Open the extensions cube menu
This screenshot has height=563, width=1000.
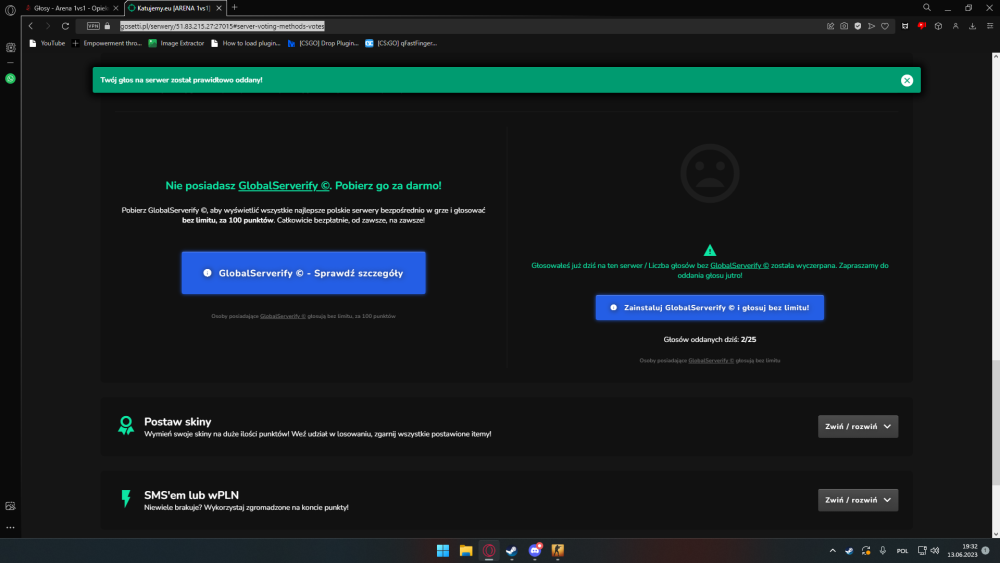coord(938,26)
